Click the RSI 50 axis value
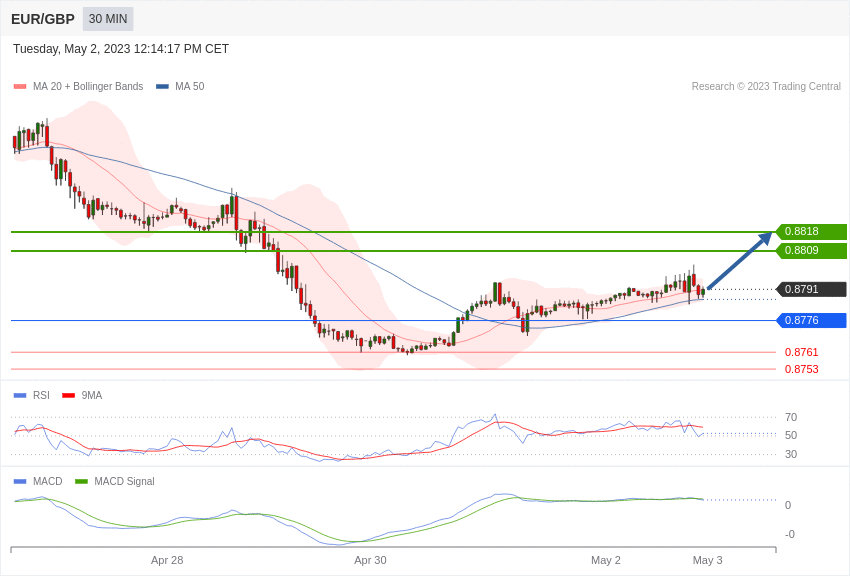 791,435
